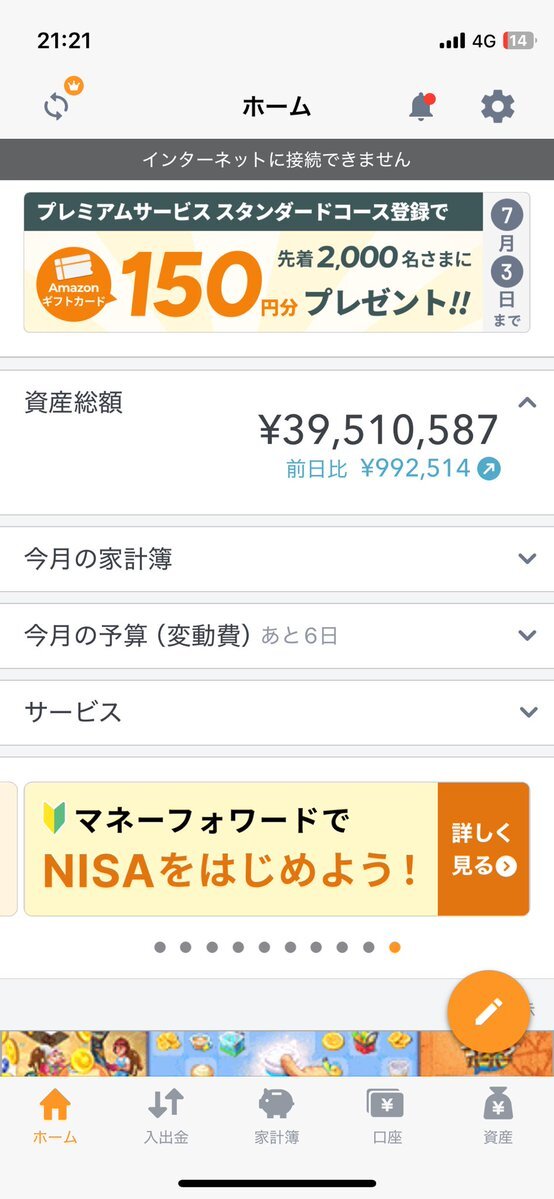Switch to the 入出金 tab
The width and height of the screenshot is (554, 1199).
pyautogui.click(x=165, y=1116)
